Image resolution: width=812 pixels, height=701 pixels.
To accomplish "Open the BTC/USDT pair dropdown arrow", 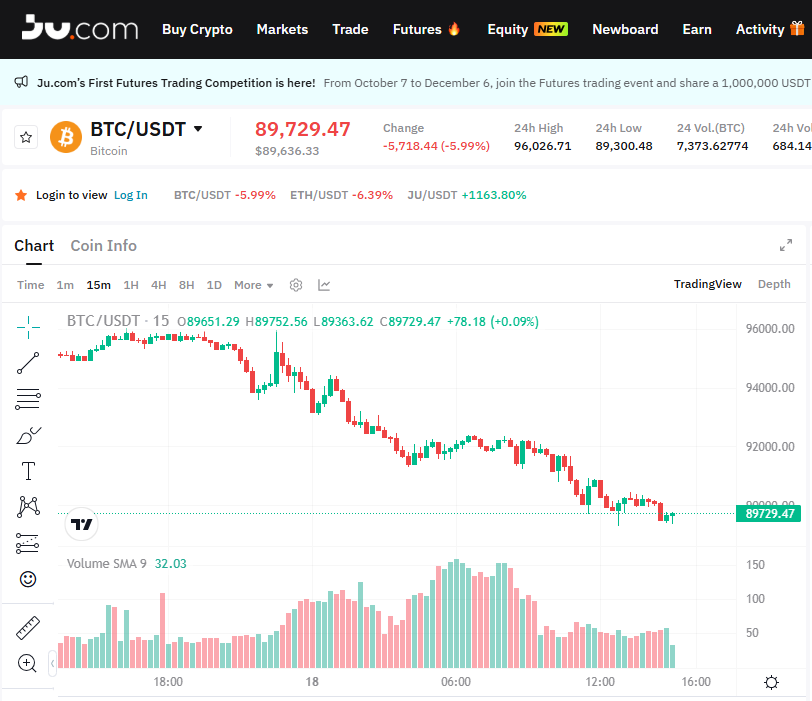I will pos(198,128).
